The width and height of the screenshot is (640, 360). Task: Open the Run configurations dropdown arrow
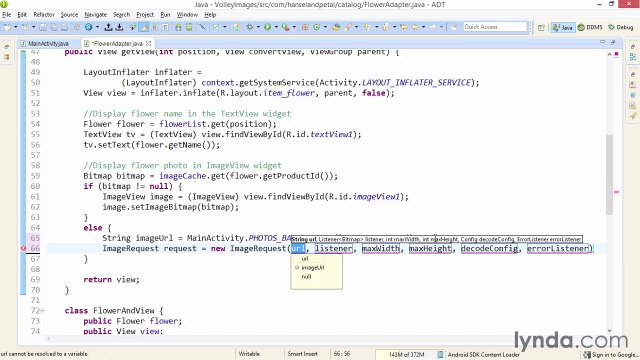tap(276, 27)
